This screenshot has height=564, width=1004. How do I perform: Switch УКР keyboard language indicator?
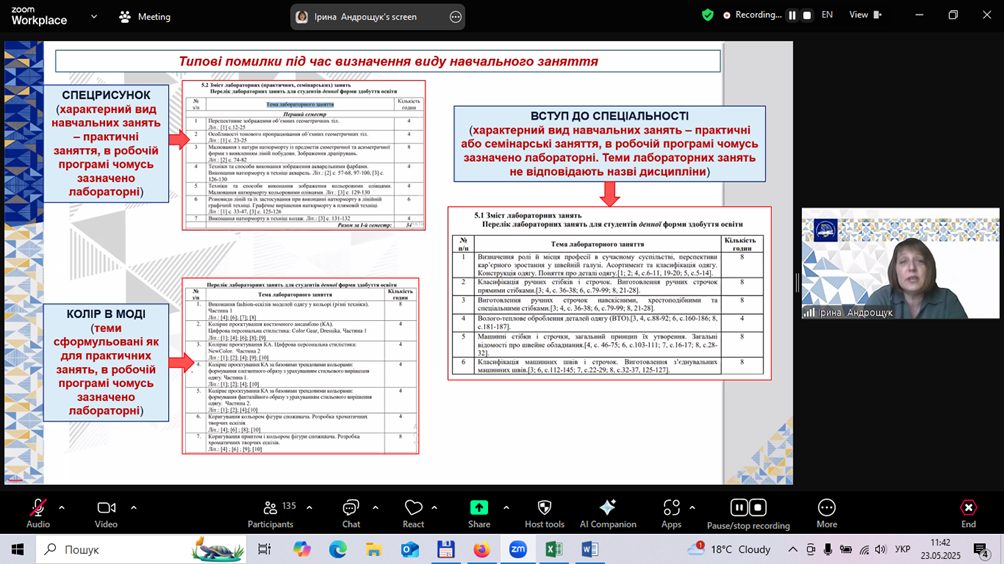[903, 549]
